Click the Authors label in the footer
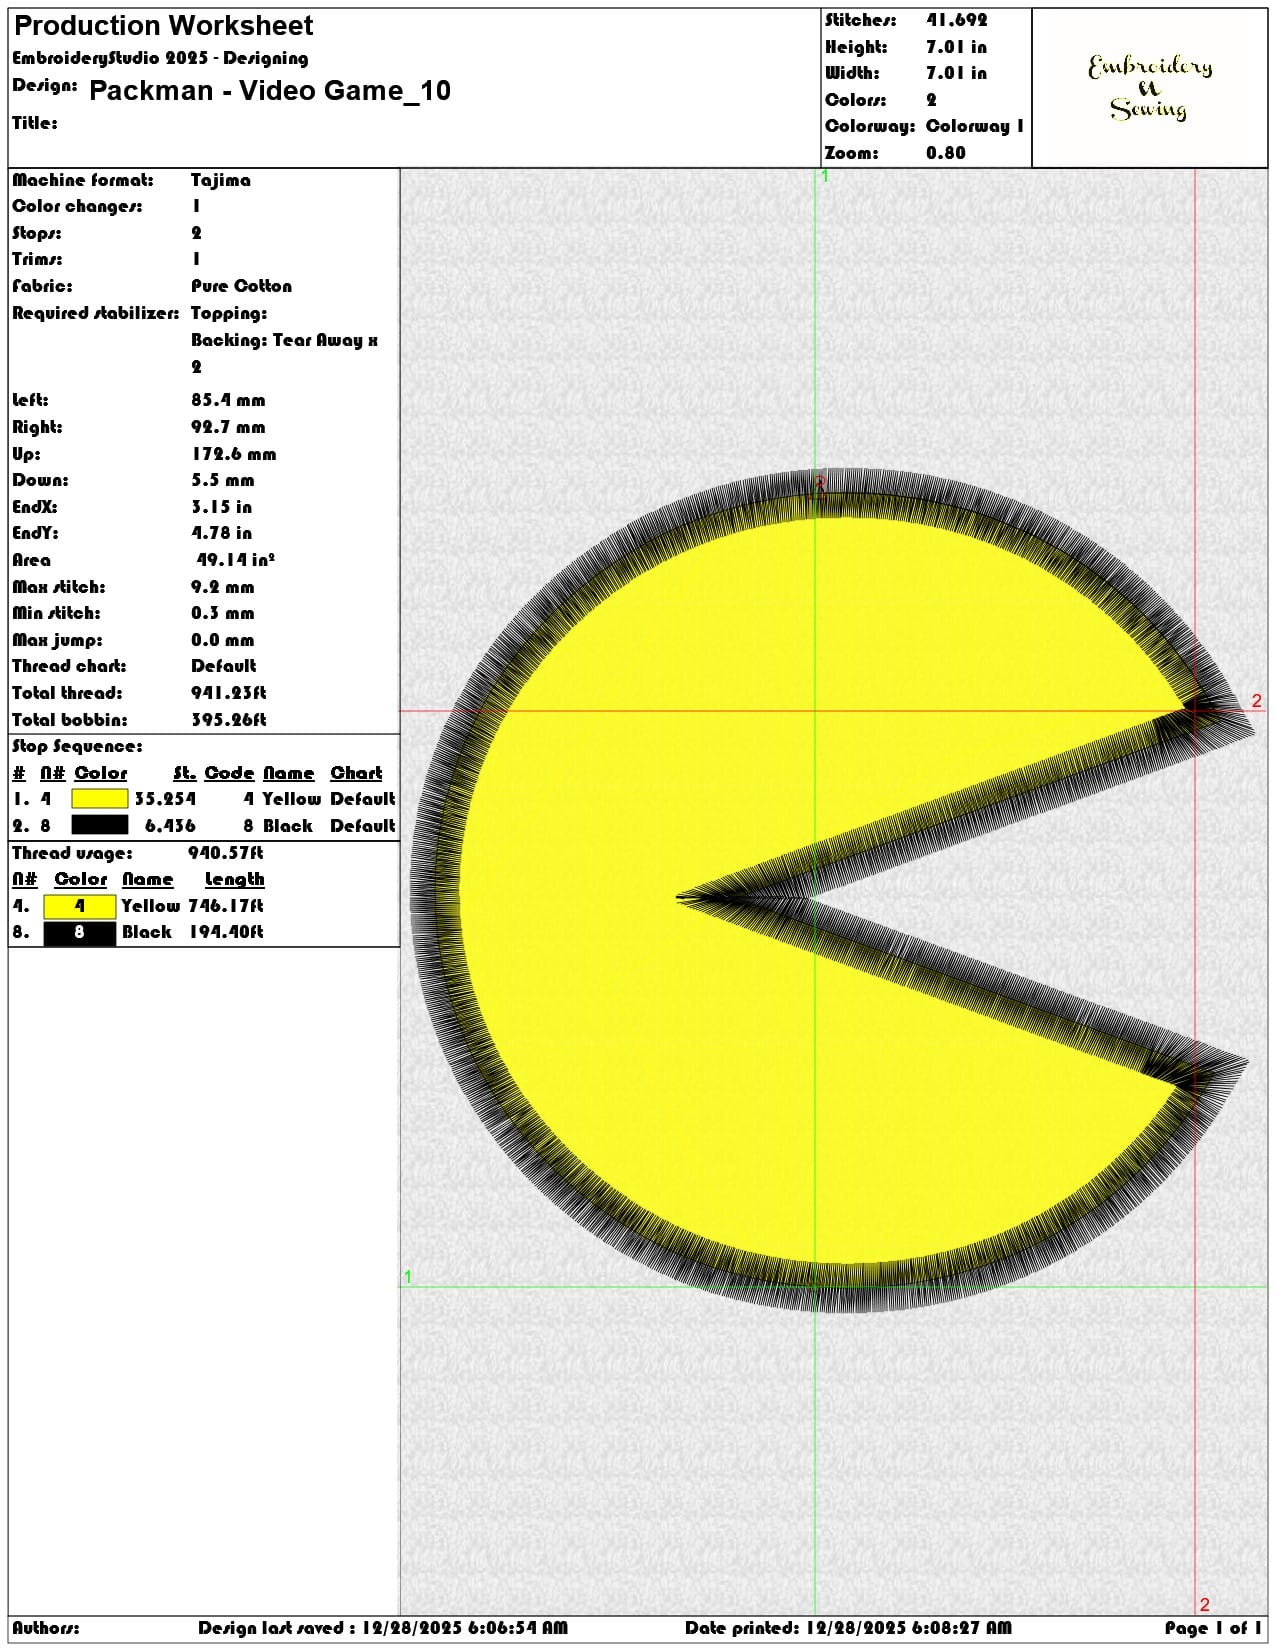Viewport: 1275px width, 1650px height. (46, 1628)
